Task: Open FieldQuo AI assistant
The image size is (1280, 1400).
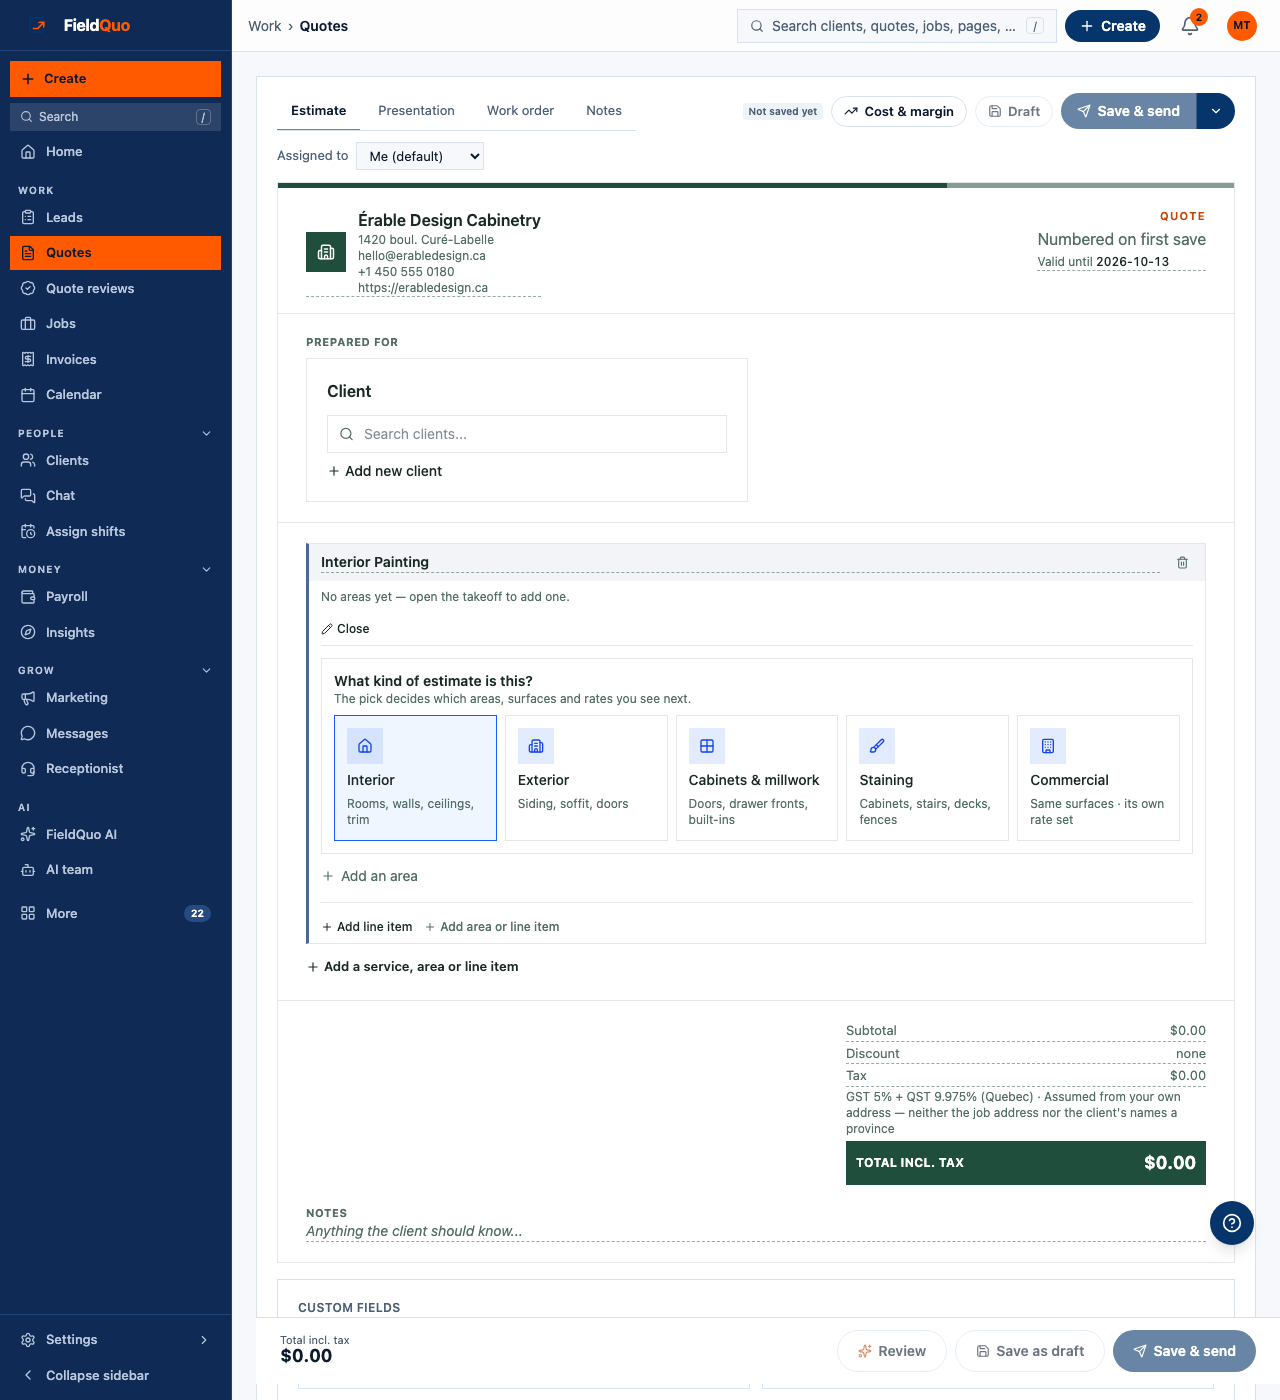Action: click(x=115, y=835)
